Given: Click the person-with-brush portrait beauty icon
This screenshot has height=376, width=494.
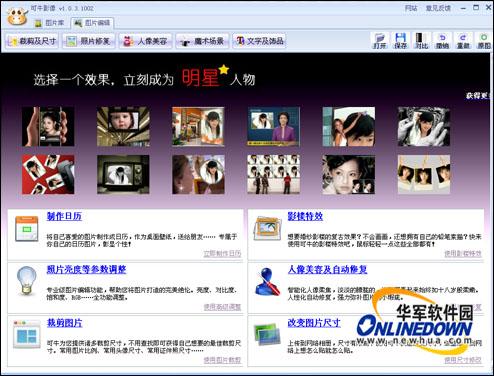Looking at the screenshot, I should [268, 281].
